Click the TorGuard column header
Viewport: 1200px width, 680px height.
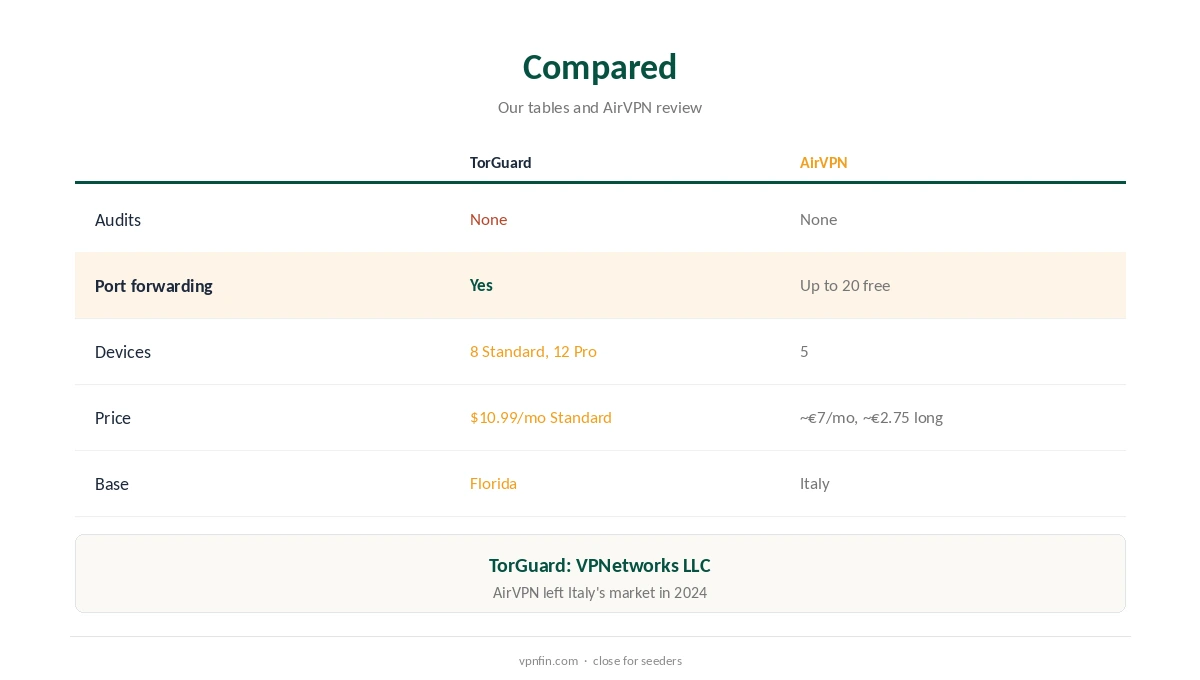[501, 162]
